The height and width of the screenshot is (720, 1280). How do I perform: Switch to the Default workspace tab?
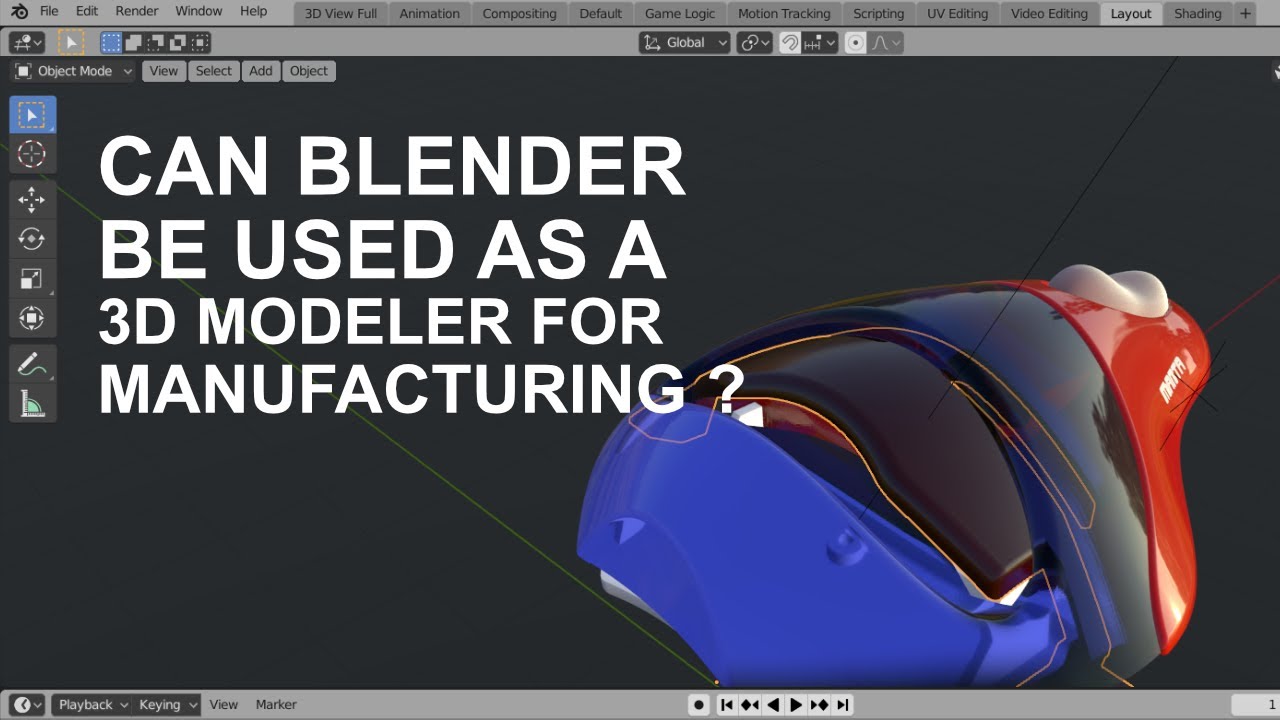click(x=601, y=14)
